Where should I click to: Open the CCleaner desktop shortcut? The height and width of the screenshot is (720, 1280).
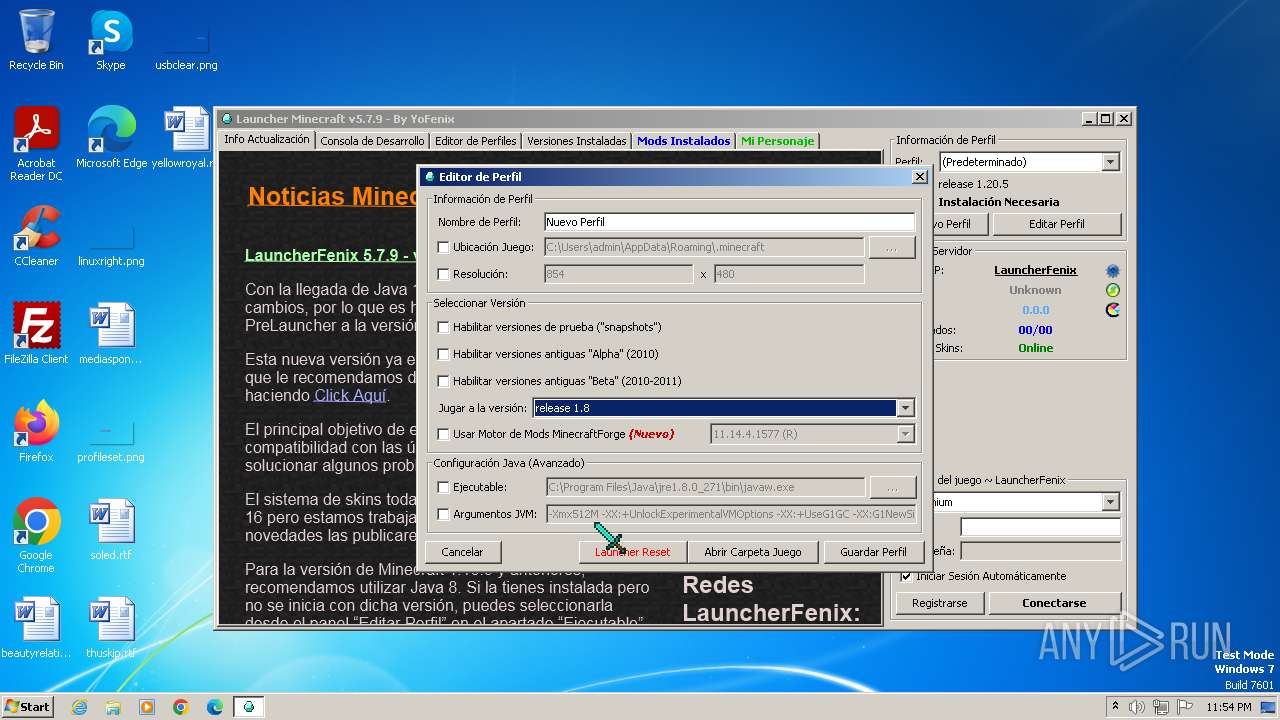[x=36, y=236]
